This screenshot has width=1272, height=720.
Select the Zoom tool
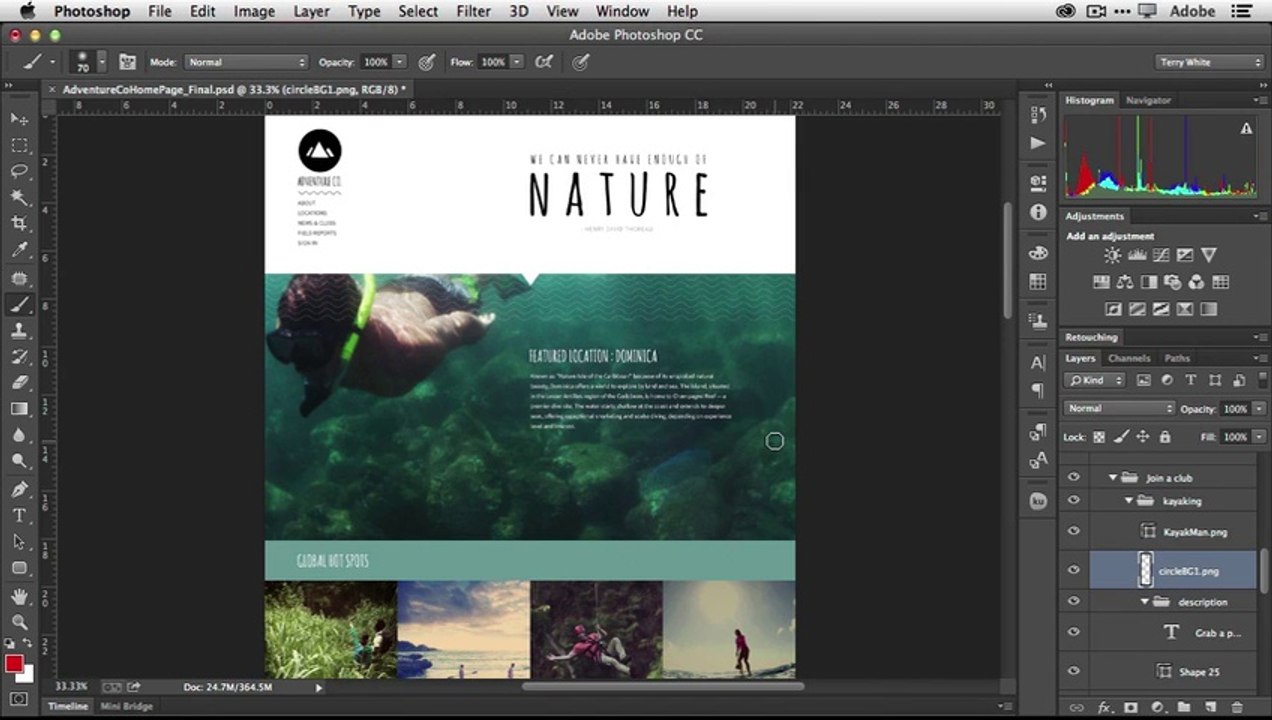click(19, 622)
